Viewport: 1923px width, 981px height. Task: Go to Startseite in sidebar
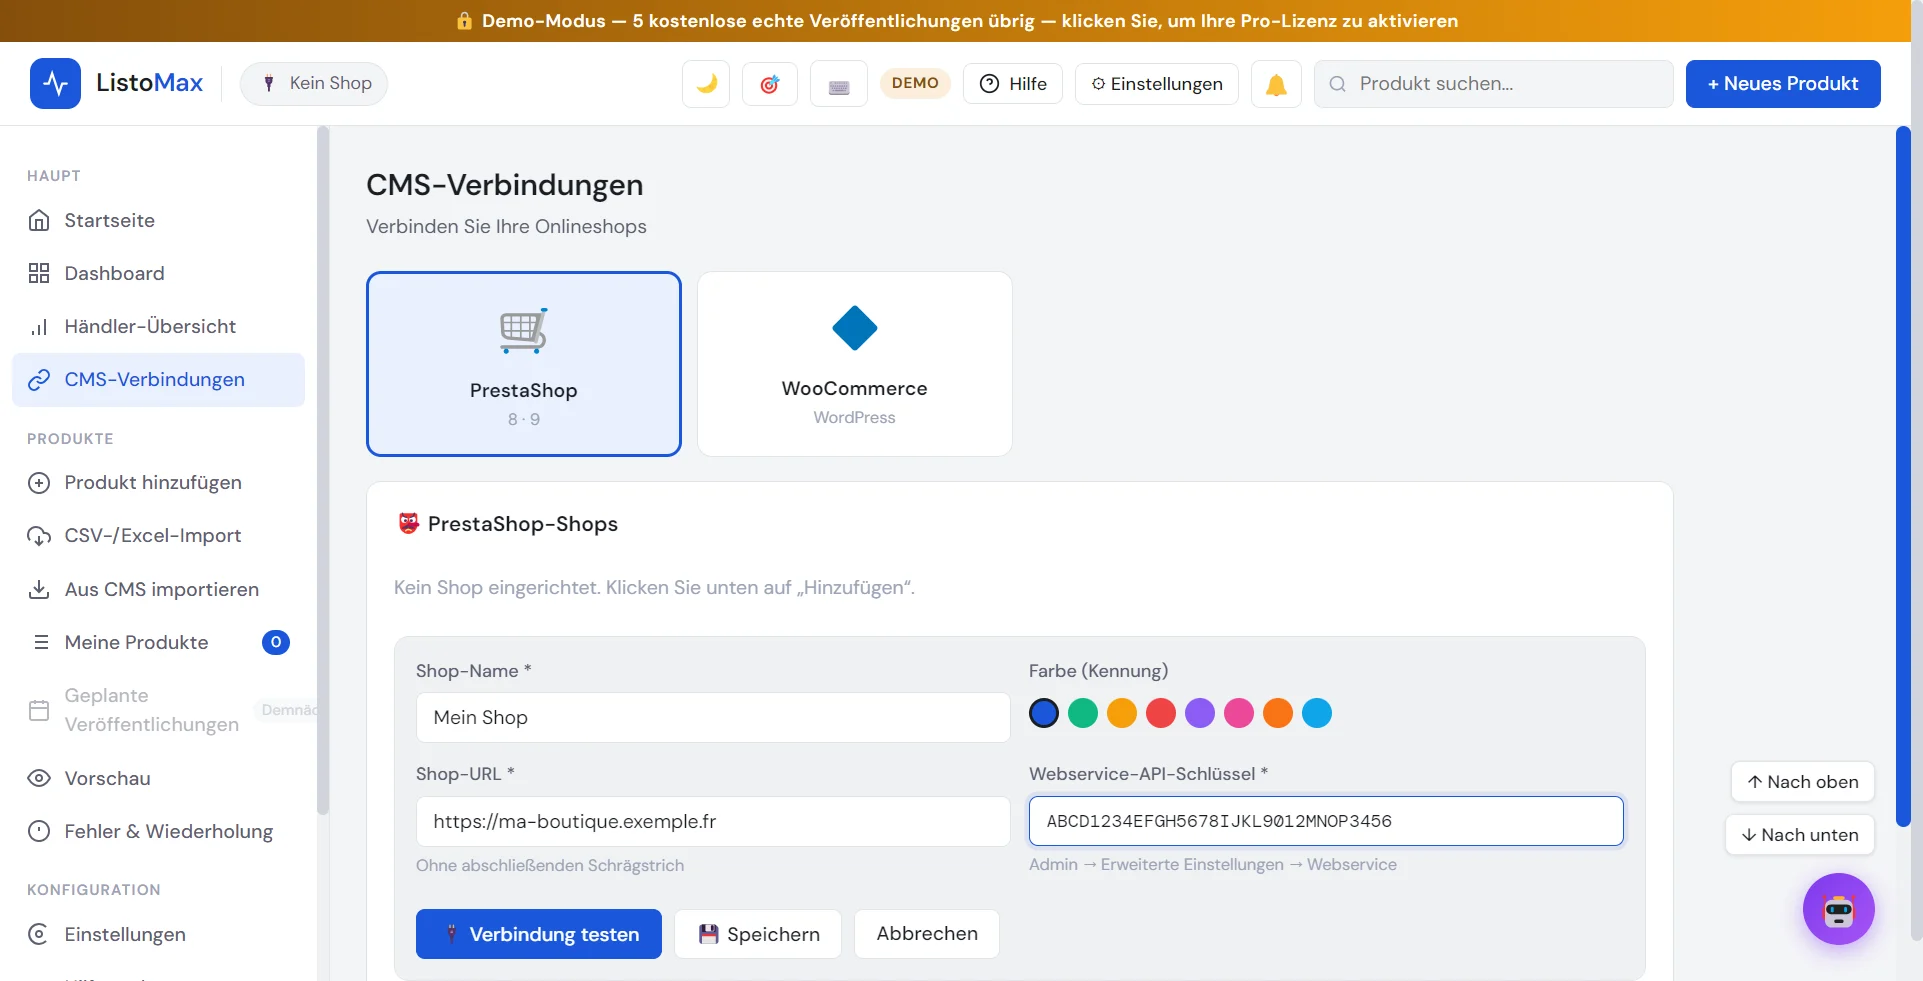coord(158,220)
